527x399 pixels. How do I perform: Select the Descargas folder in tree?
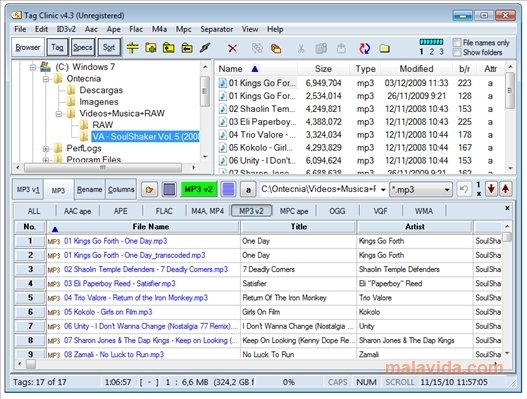click(x=101, y=90)
